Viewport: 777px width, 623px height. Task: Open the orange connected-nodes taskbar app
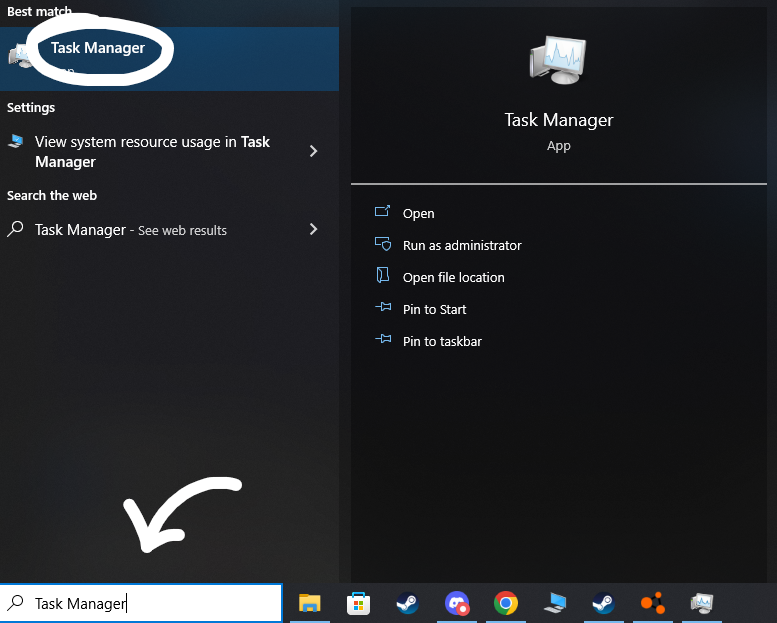[653, 603]
